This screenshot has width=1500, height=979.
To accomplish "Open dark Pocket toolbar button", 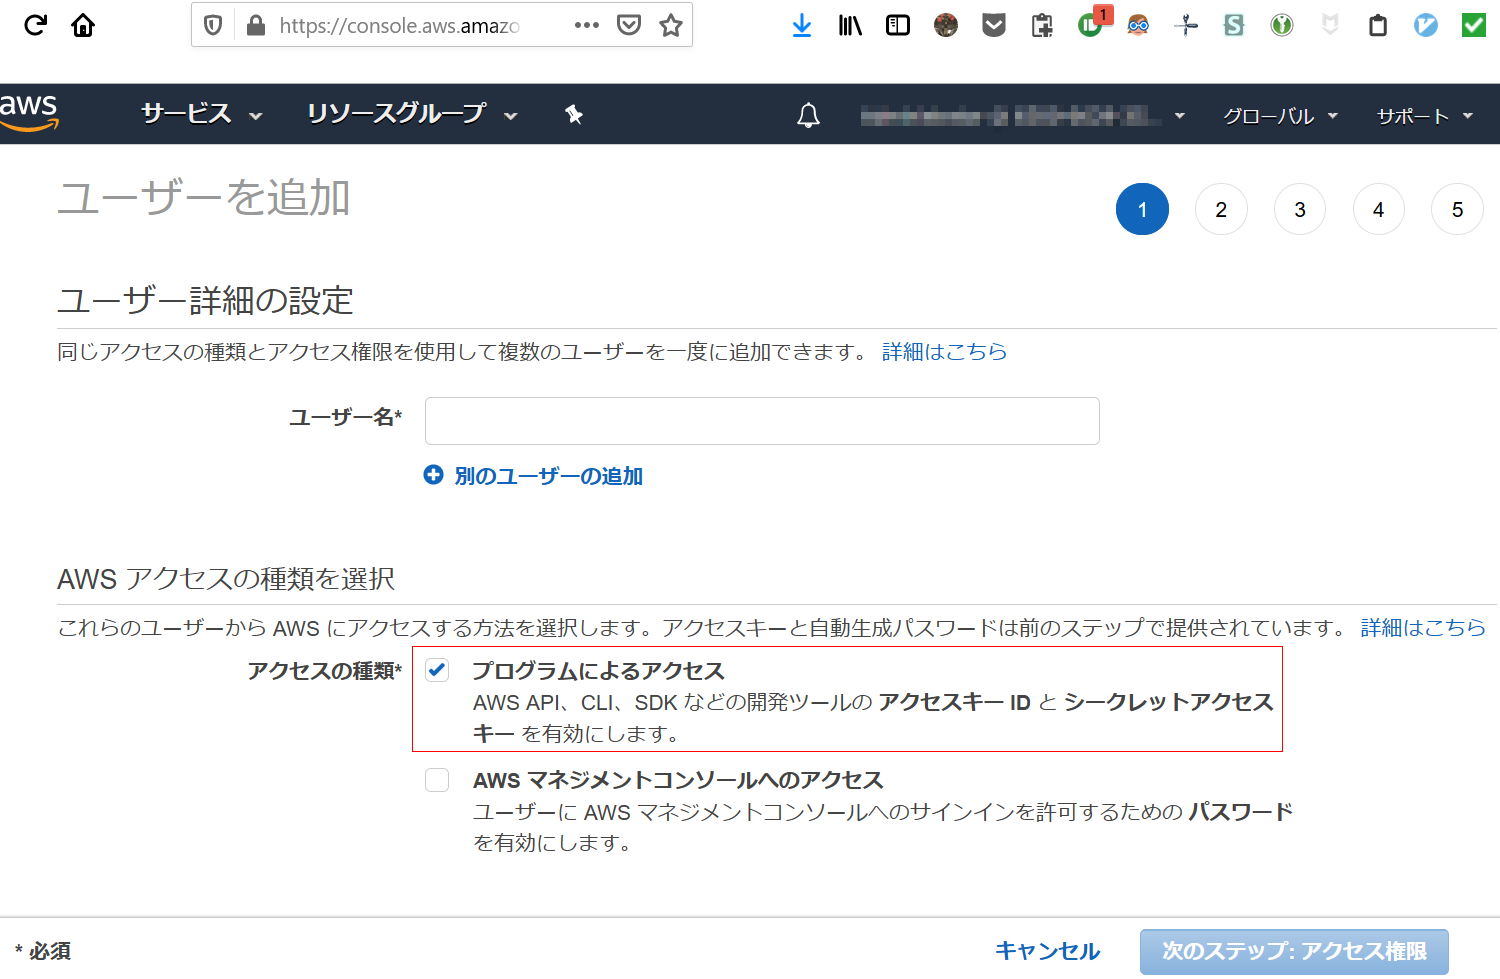I will (x=994, y=25).
